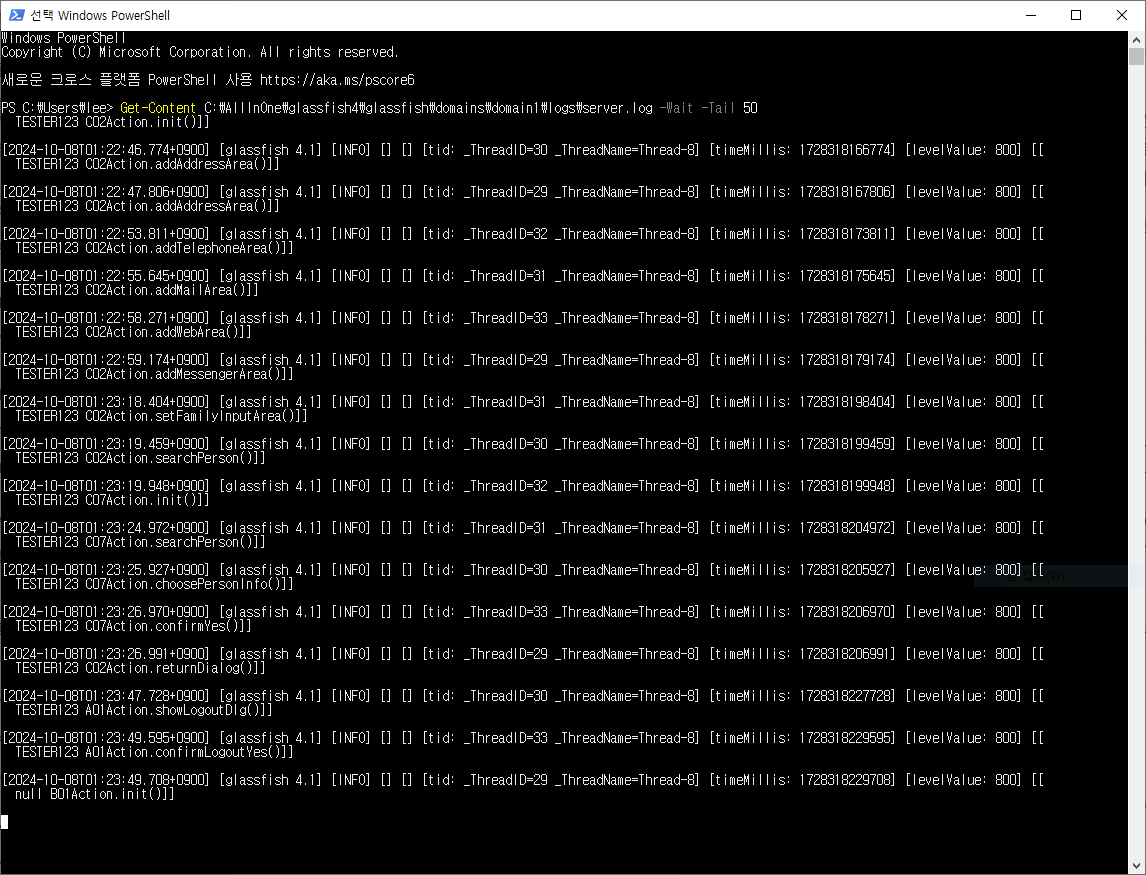
Task: Click the C02Action.addWebArea() log line
Action: [x=133, y=333]
